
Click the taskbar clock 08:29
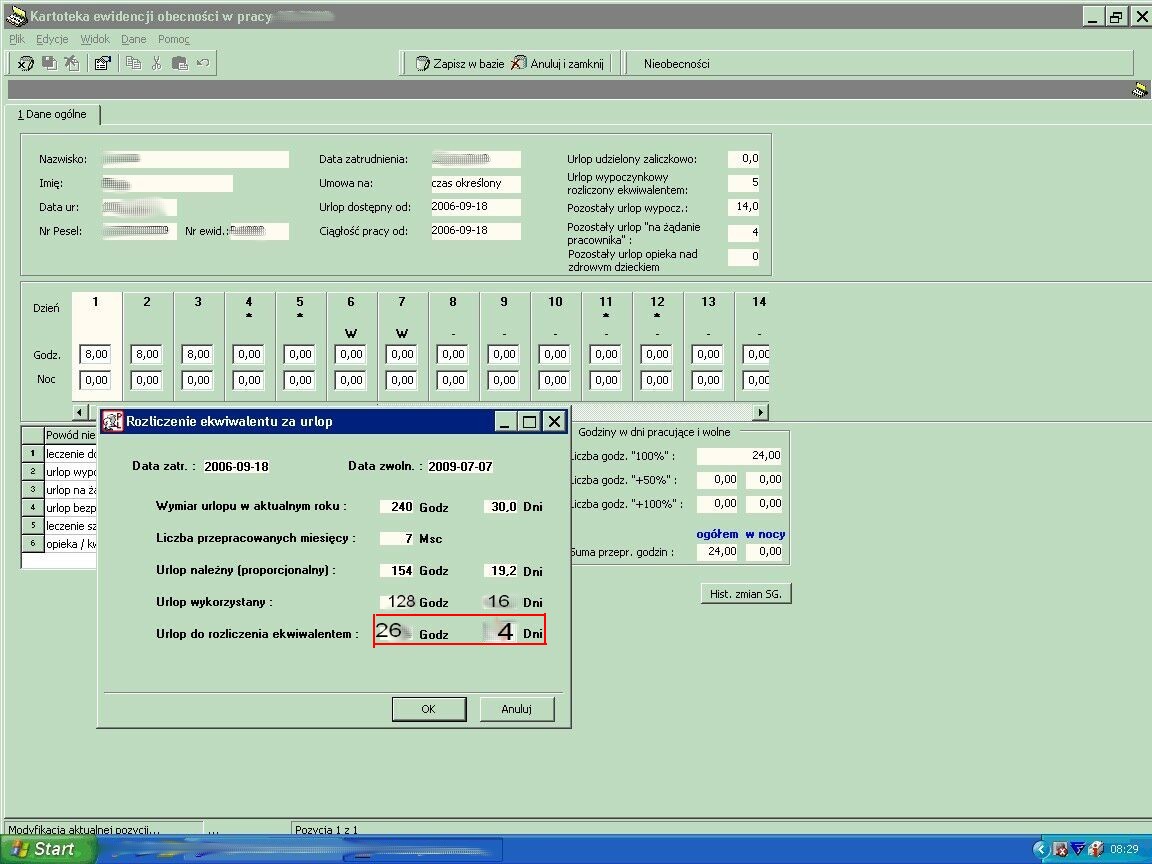[1124, 850]
